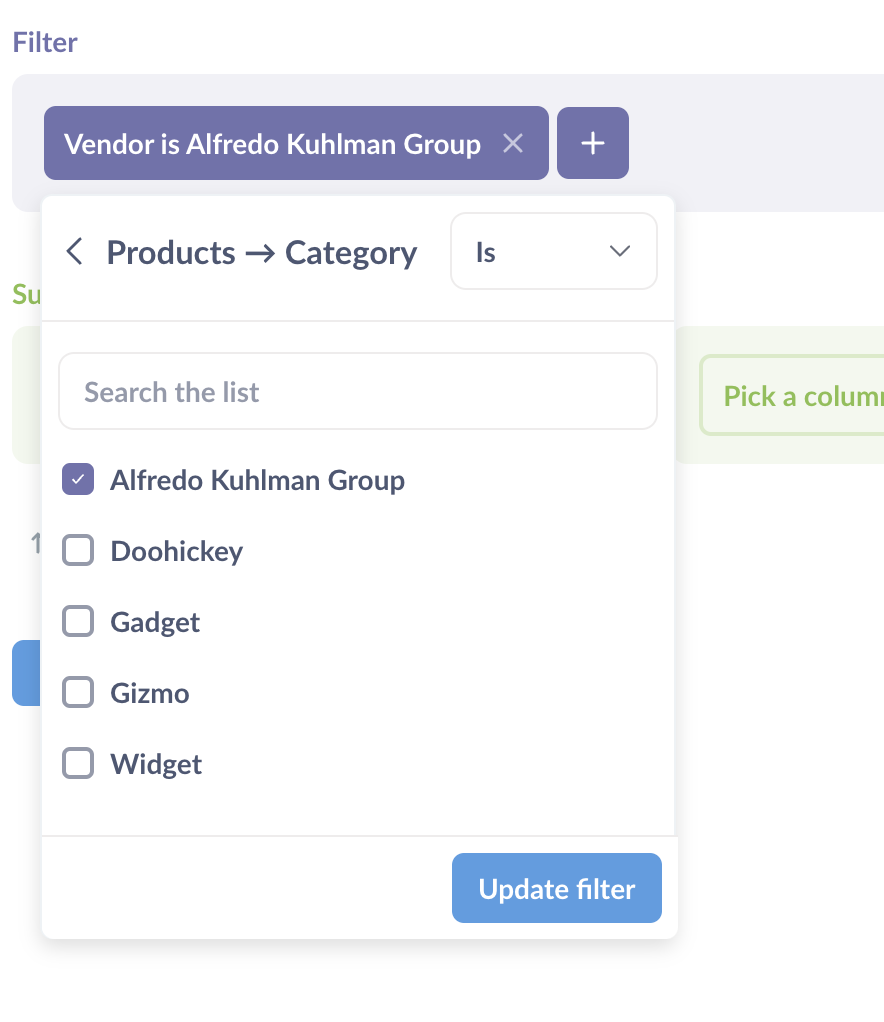Select the Widget list entry text
The width and height of the screenshot is (884, 1022).
[155, 763]
